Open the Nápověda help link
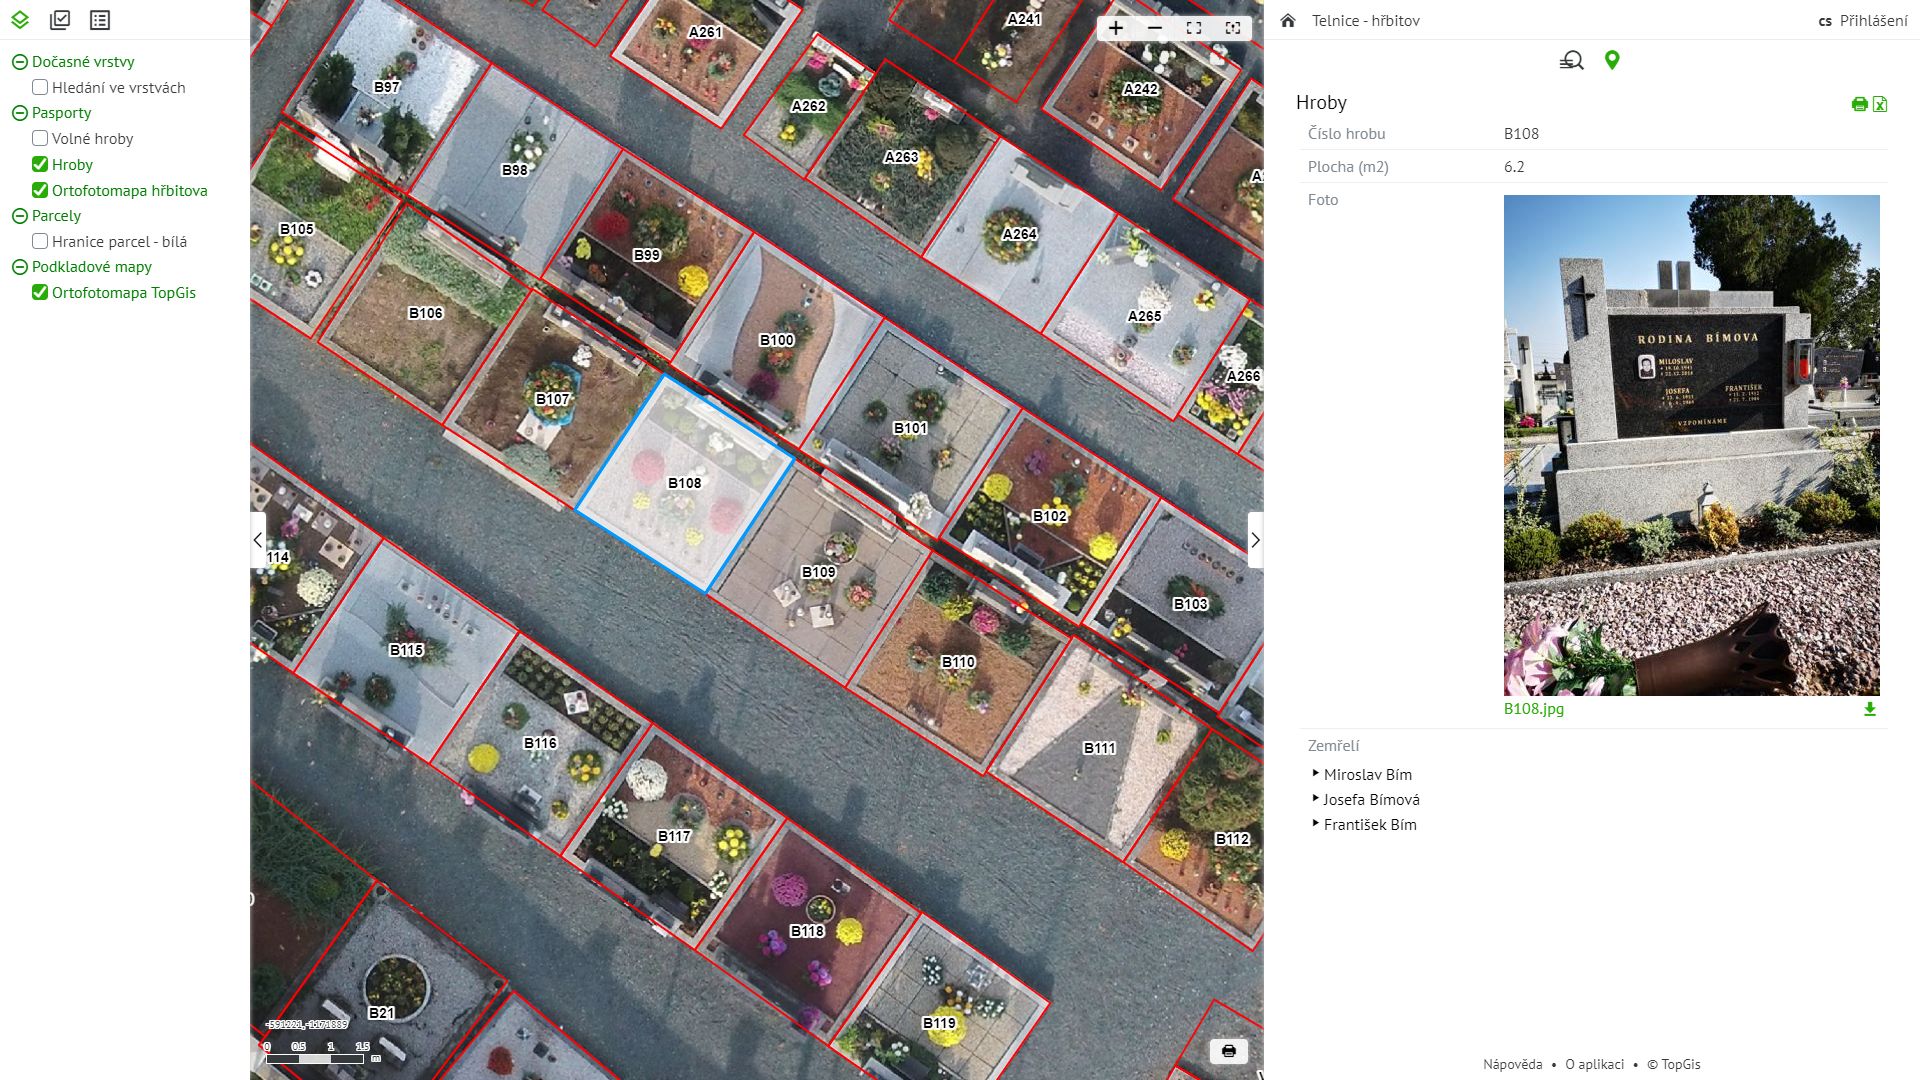This screenshot has width=1920, height=1080. coord(1512,1064)
